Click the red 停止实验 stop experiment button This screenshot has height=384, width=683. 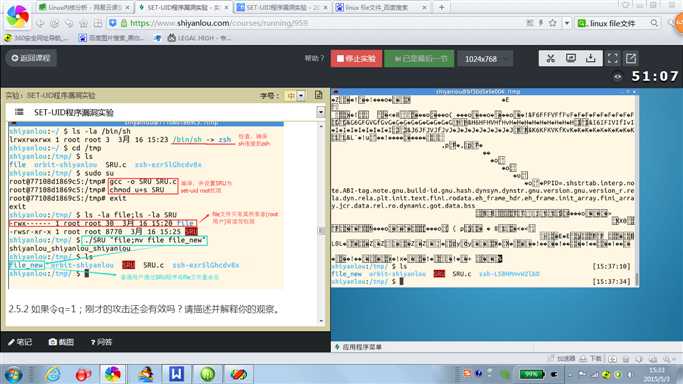point(356,58)
